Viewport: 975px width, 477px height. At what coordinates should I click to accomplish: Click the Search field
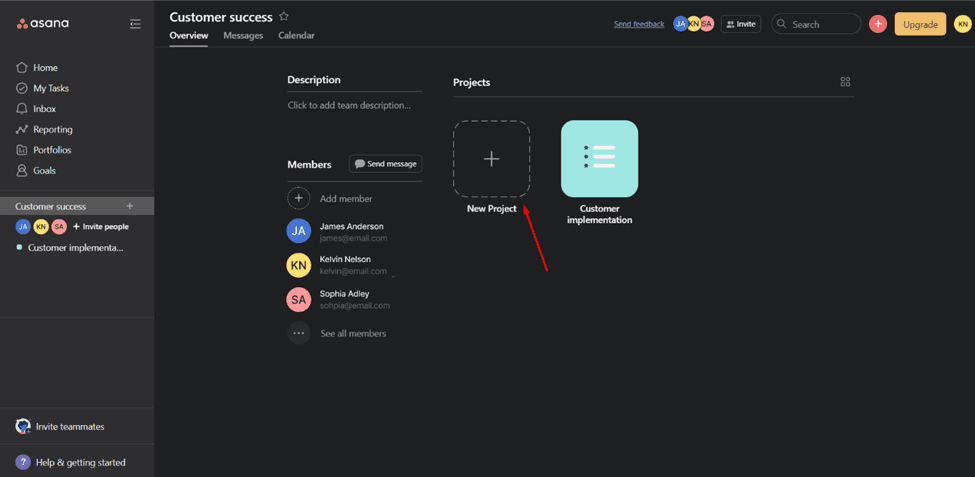tap(816, 24)
